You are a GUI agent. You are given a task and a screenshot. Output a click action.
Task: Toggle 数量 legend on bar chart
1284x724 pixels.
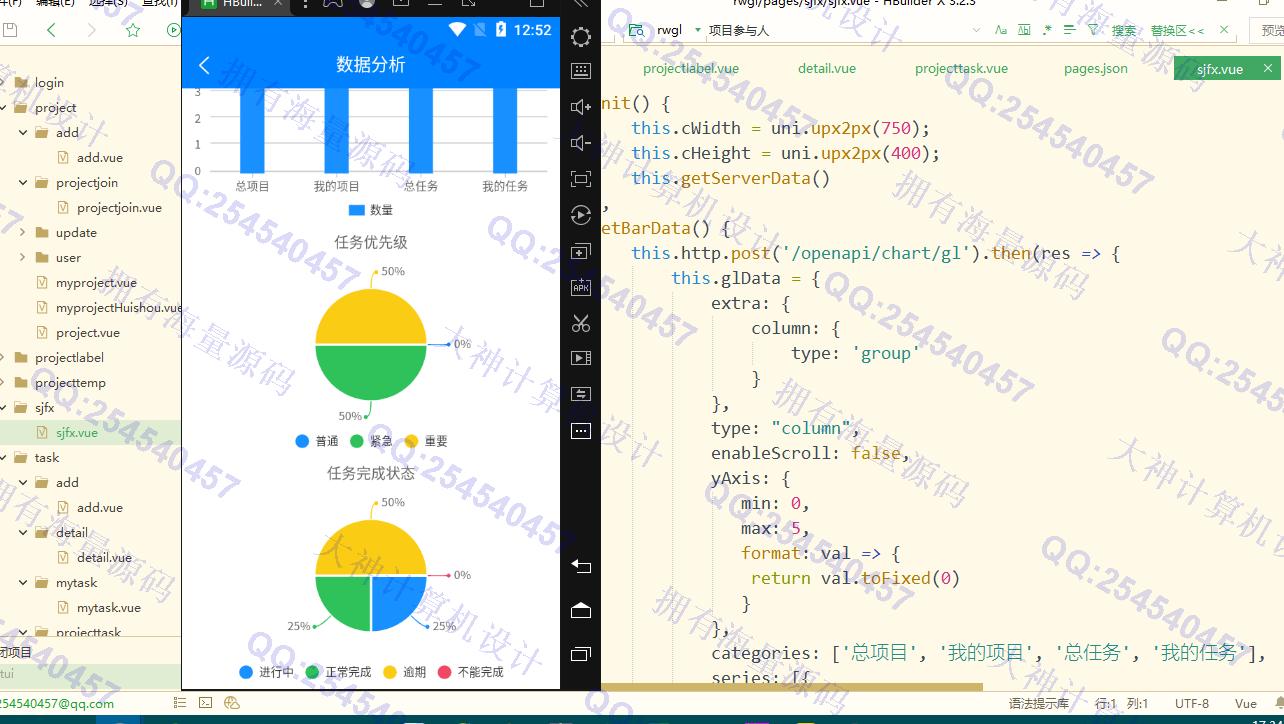click(x=370, y=210)
